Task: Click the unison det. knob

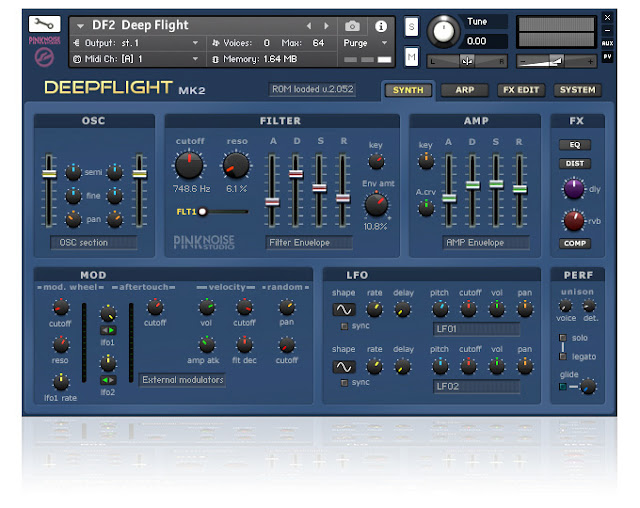Action: tap(589, 305)
